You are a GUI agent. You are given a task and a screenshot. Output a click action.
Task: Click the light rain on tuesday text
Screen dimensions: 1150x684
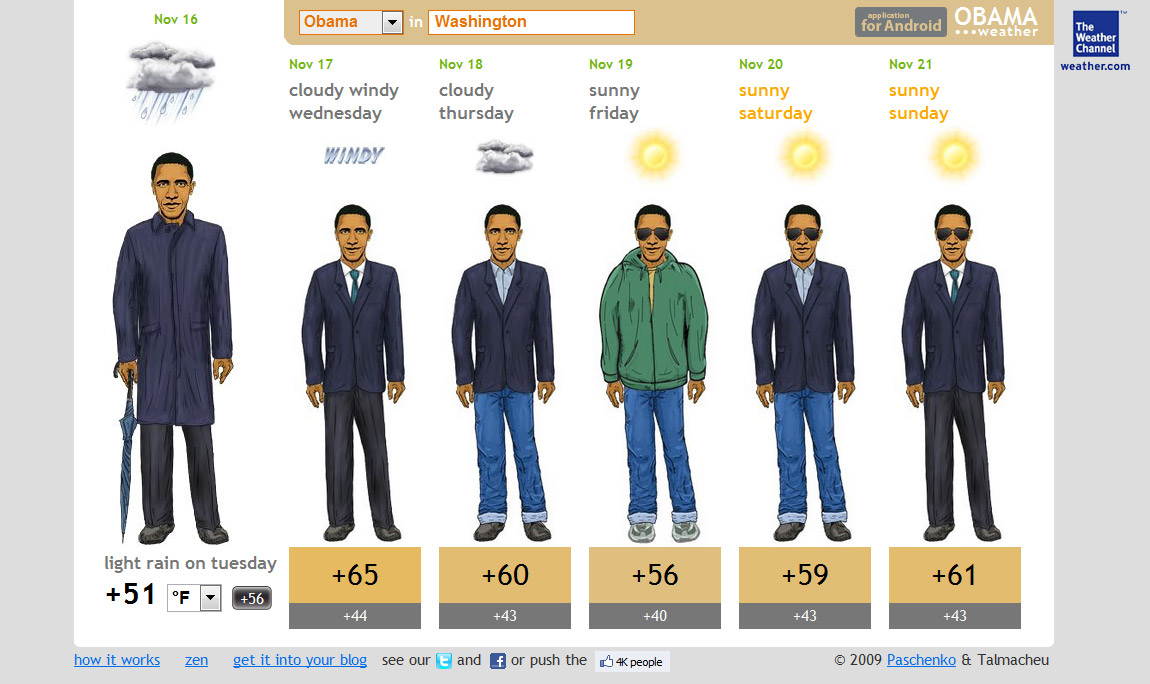[x=190, y=563]
